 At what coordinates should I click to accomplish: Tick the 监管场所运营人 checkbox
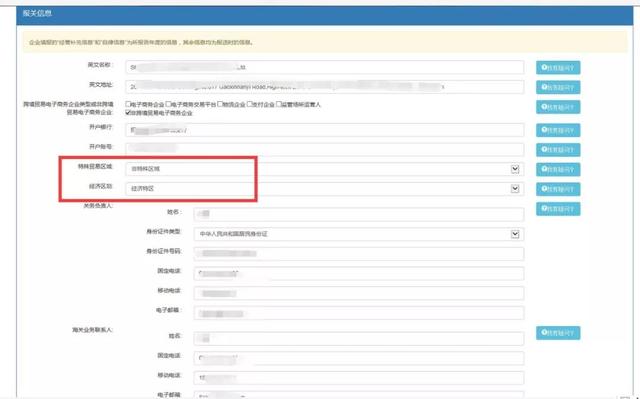coord(279,104)
